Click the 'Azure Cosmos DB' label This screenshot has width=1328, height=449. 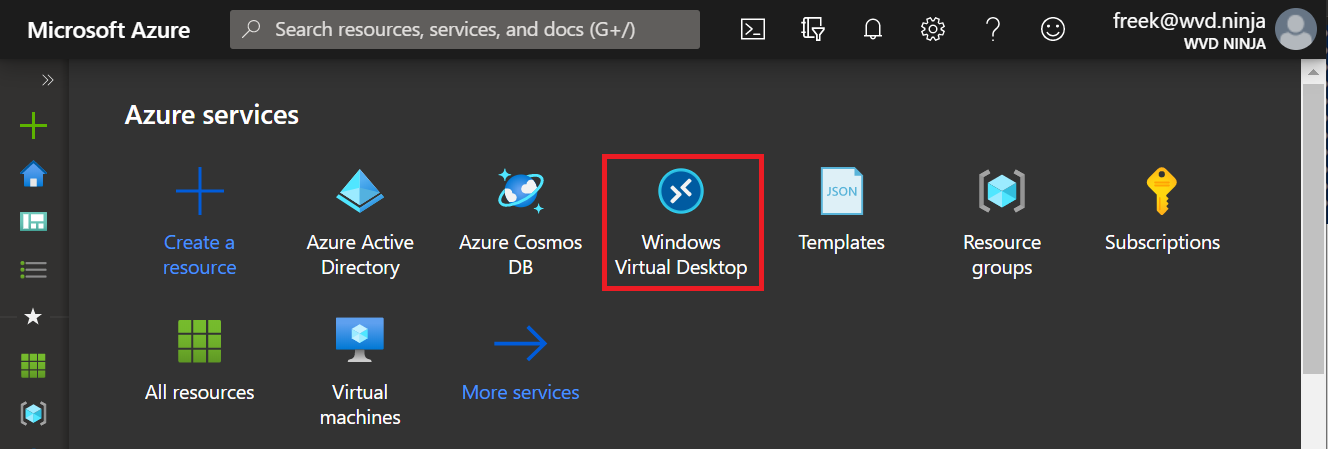click(x=520, y=255)
